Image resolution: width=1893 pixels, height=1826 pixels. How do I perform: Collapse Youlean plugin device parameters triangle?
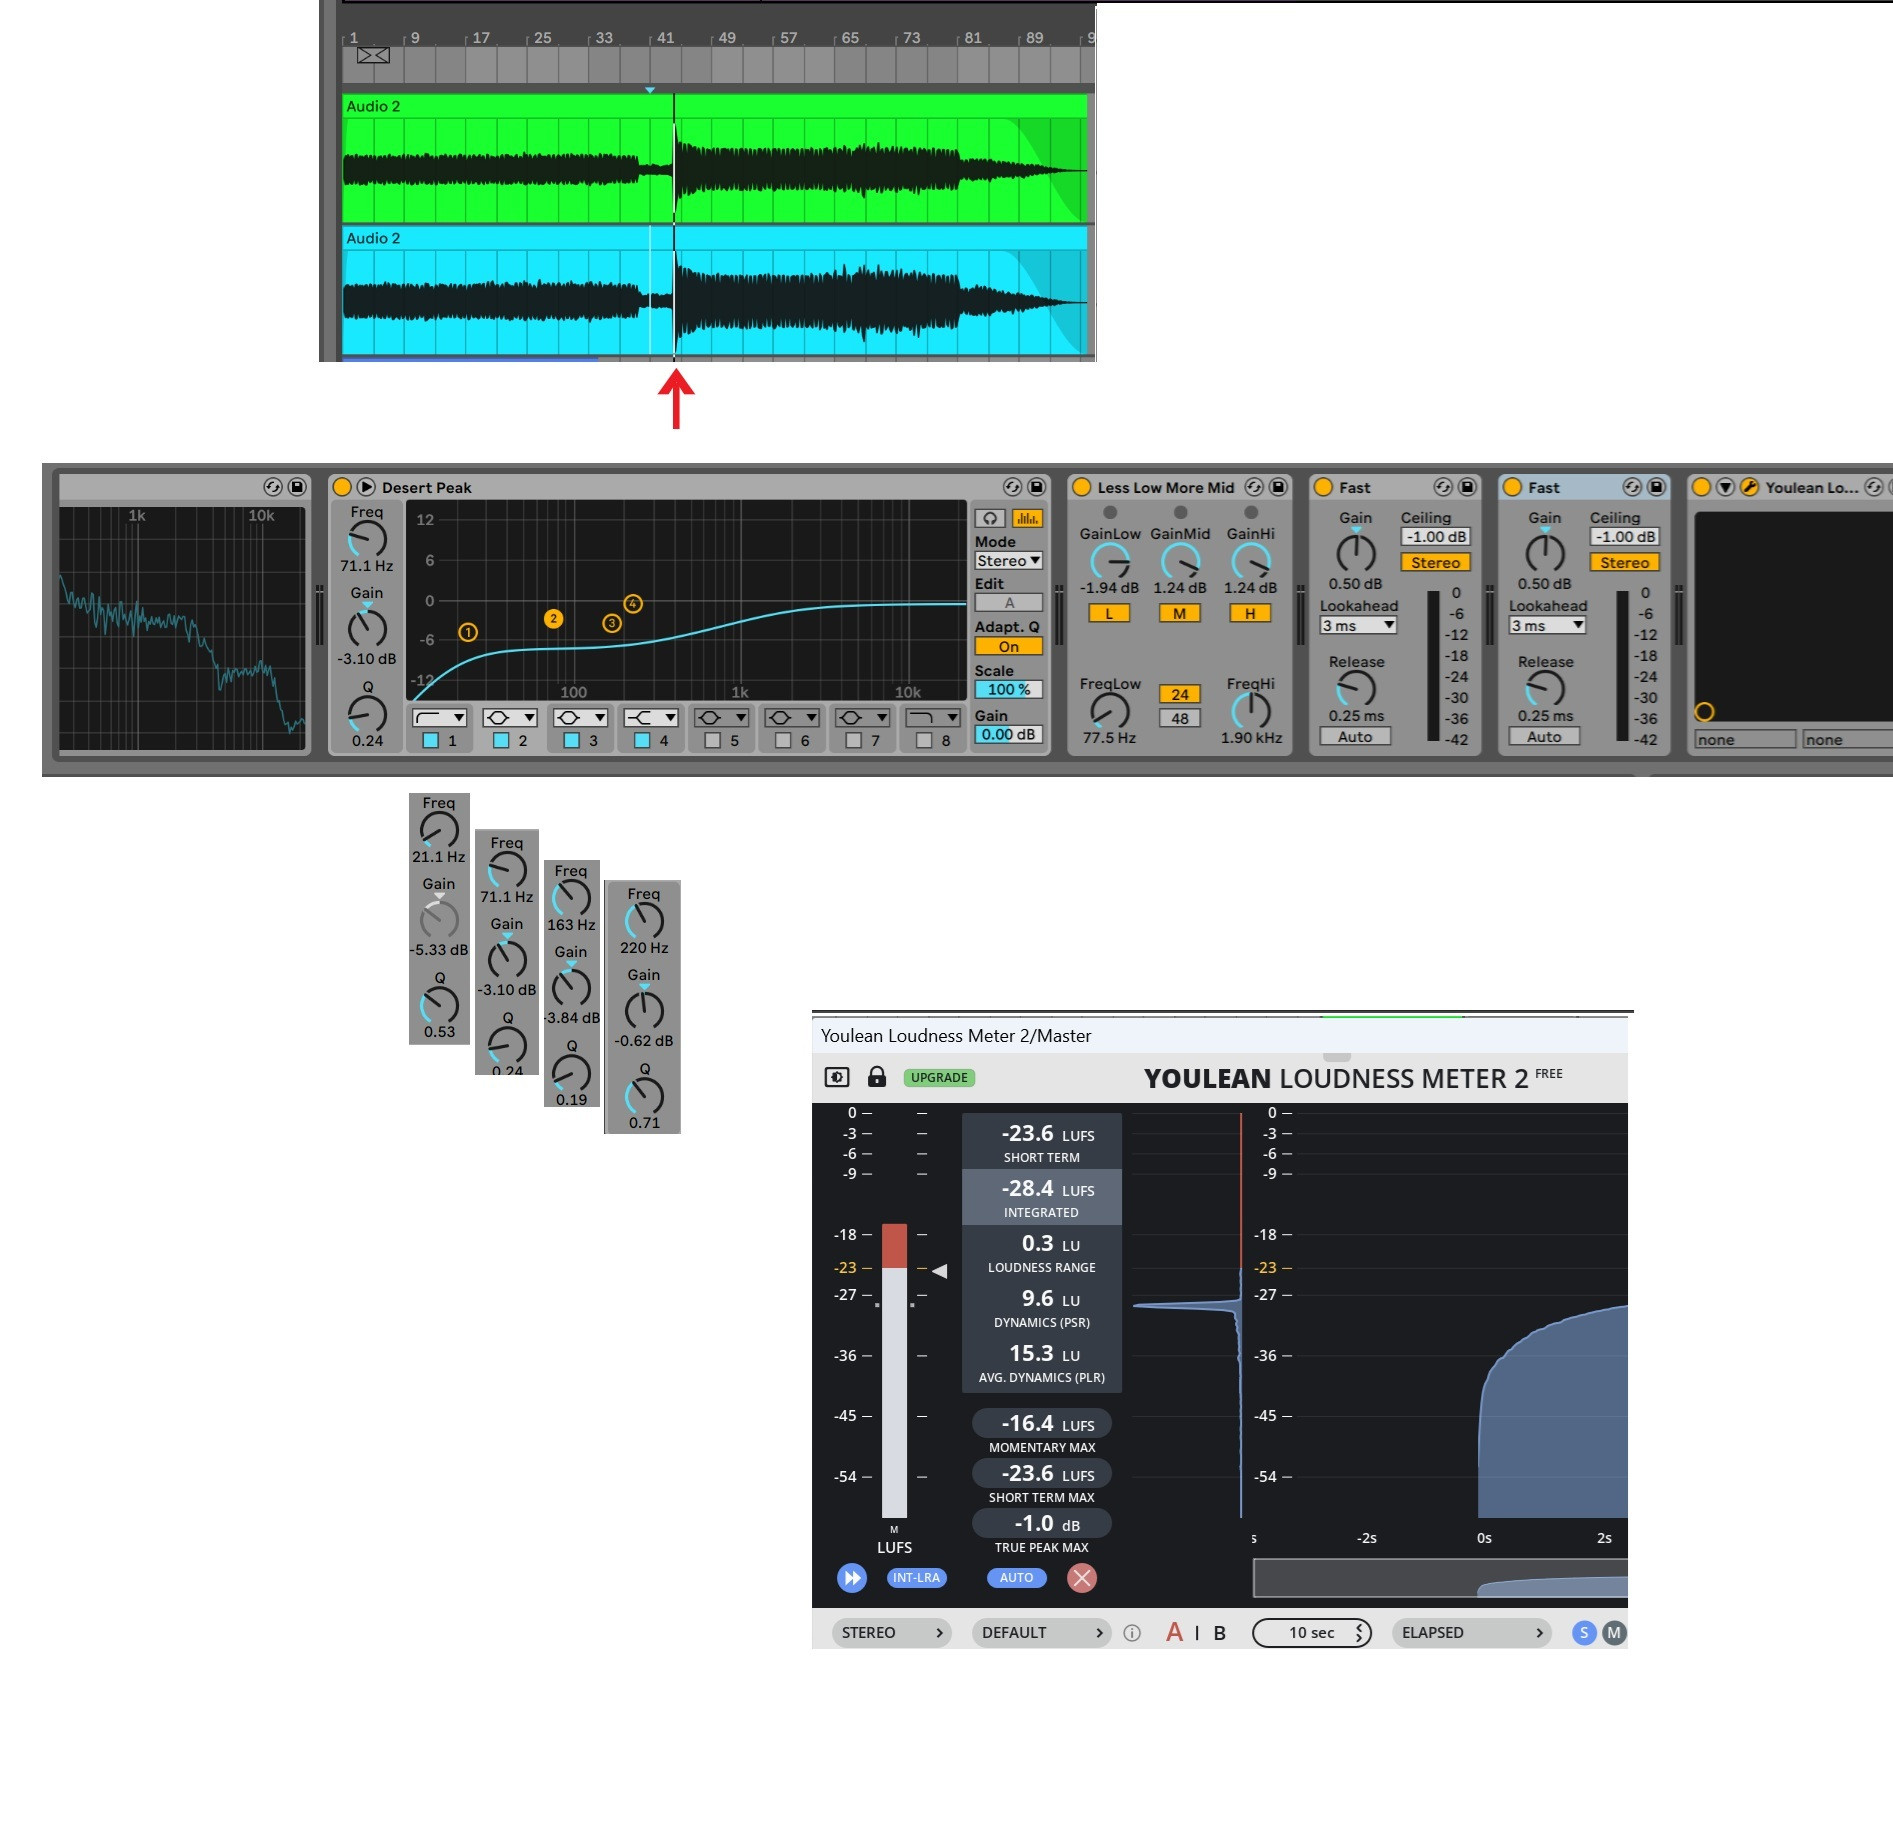pyautogui.click(x=1725, y=487)
